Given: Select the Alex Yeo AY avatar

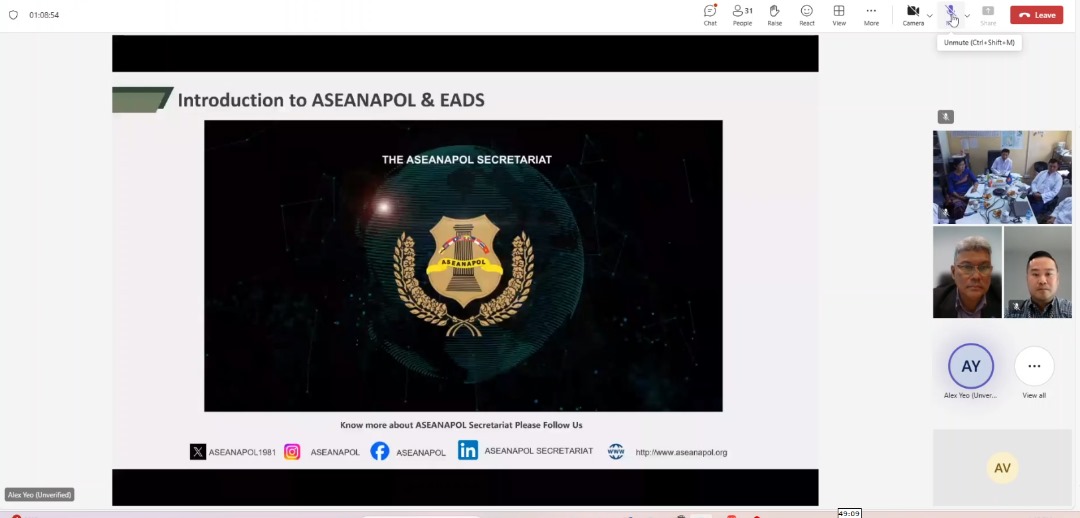Looking at the screenshot, I should point(971,367).
